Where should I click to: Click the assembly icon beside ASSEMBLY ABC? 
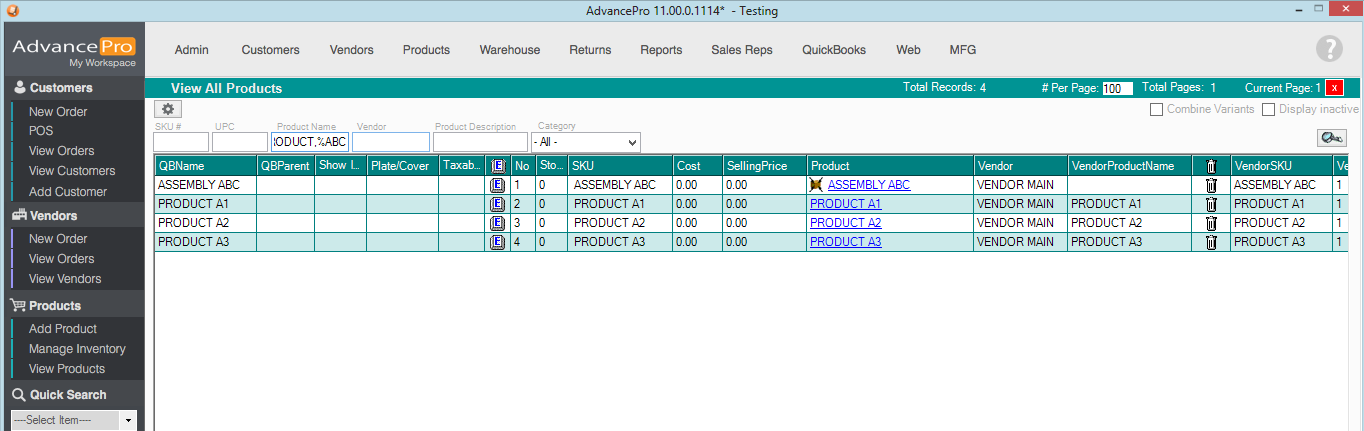(x=817, y=185)
